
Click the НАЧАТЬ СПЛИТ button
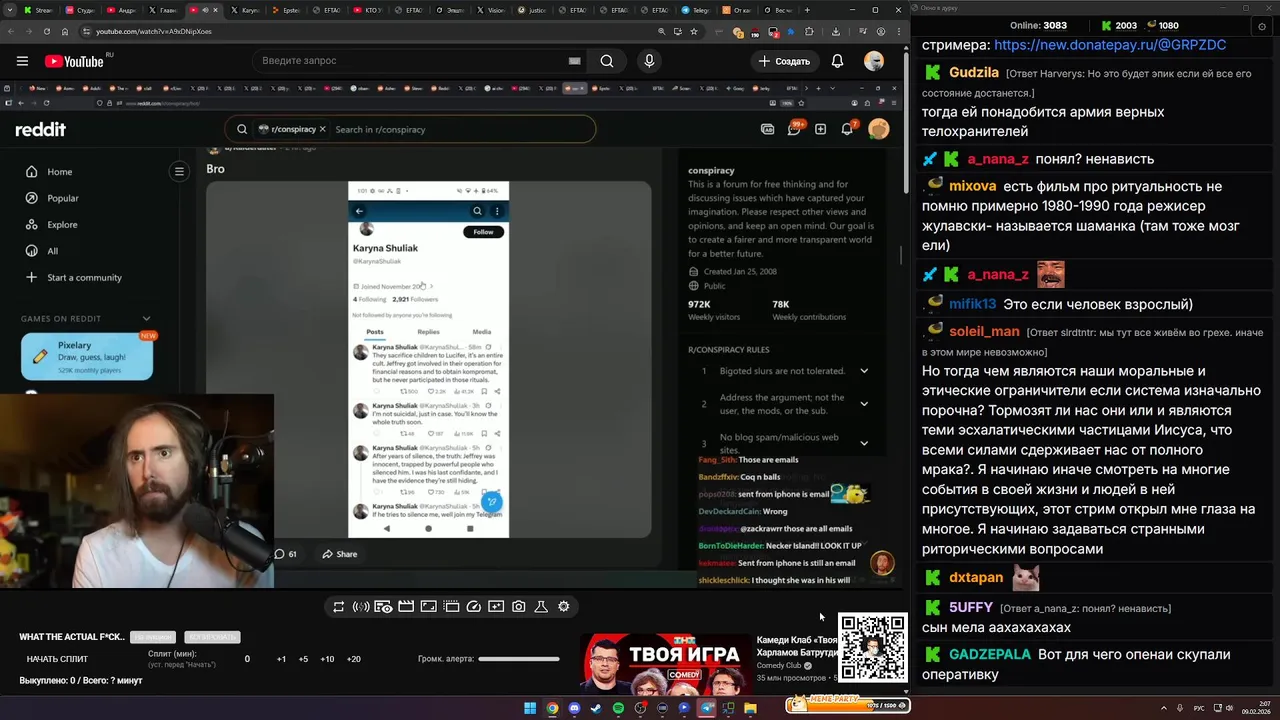click(57, 659)
